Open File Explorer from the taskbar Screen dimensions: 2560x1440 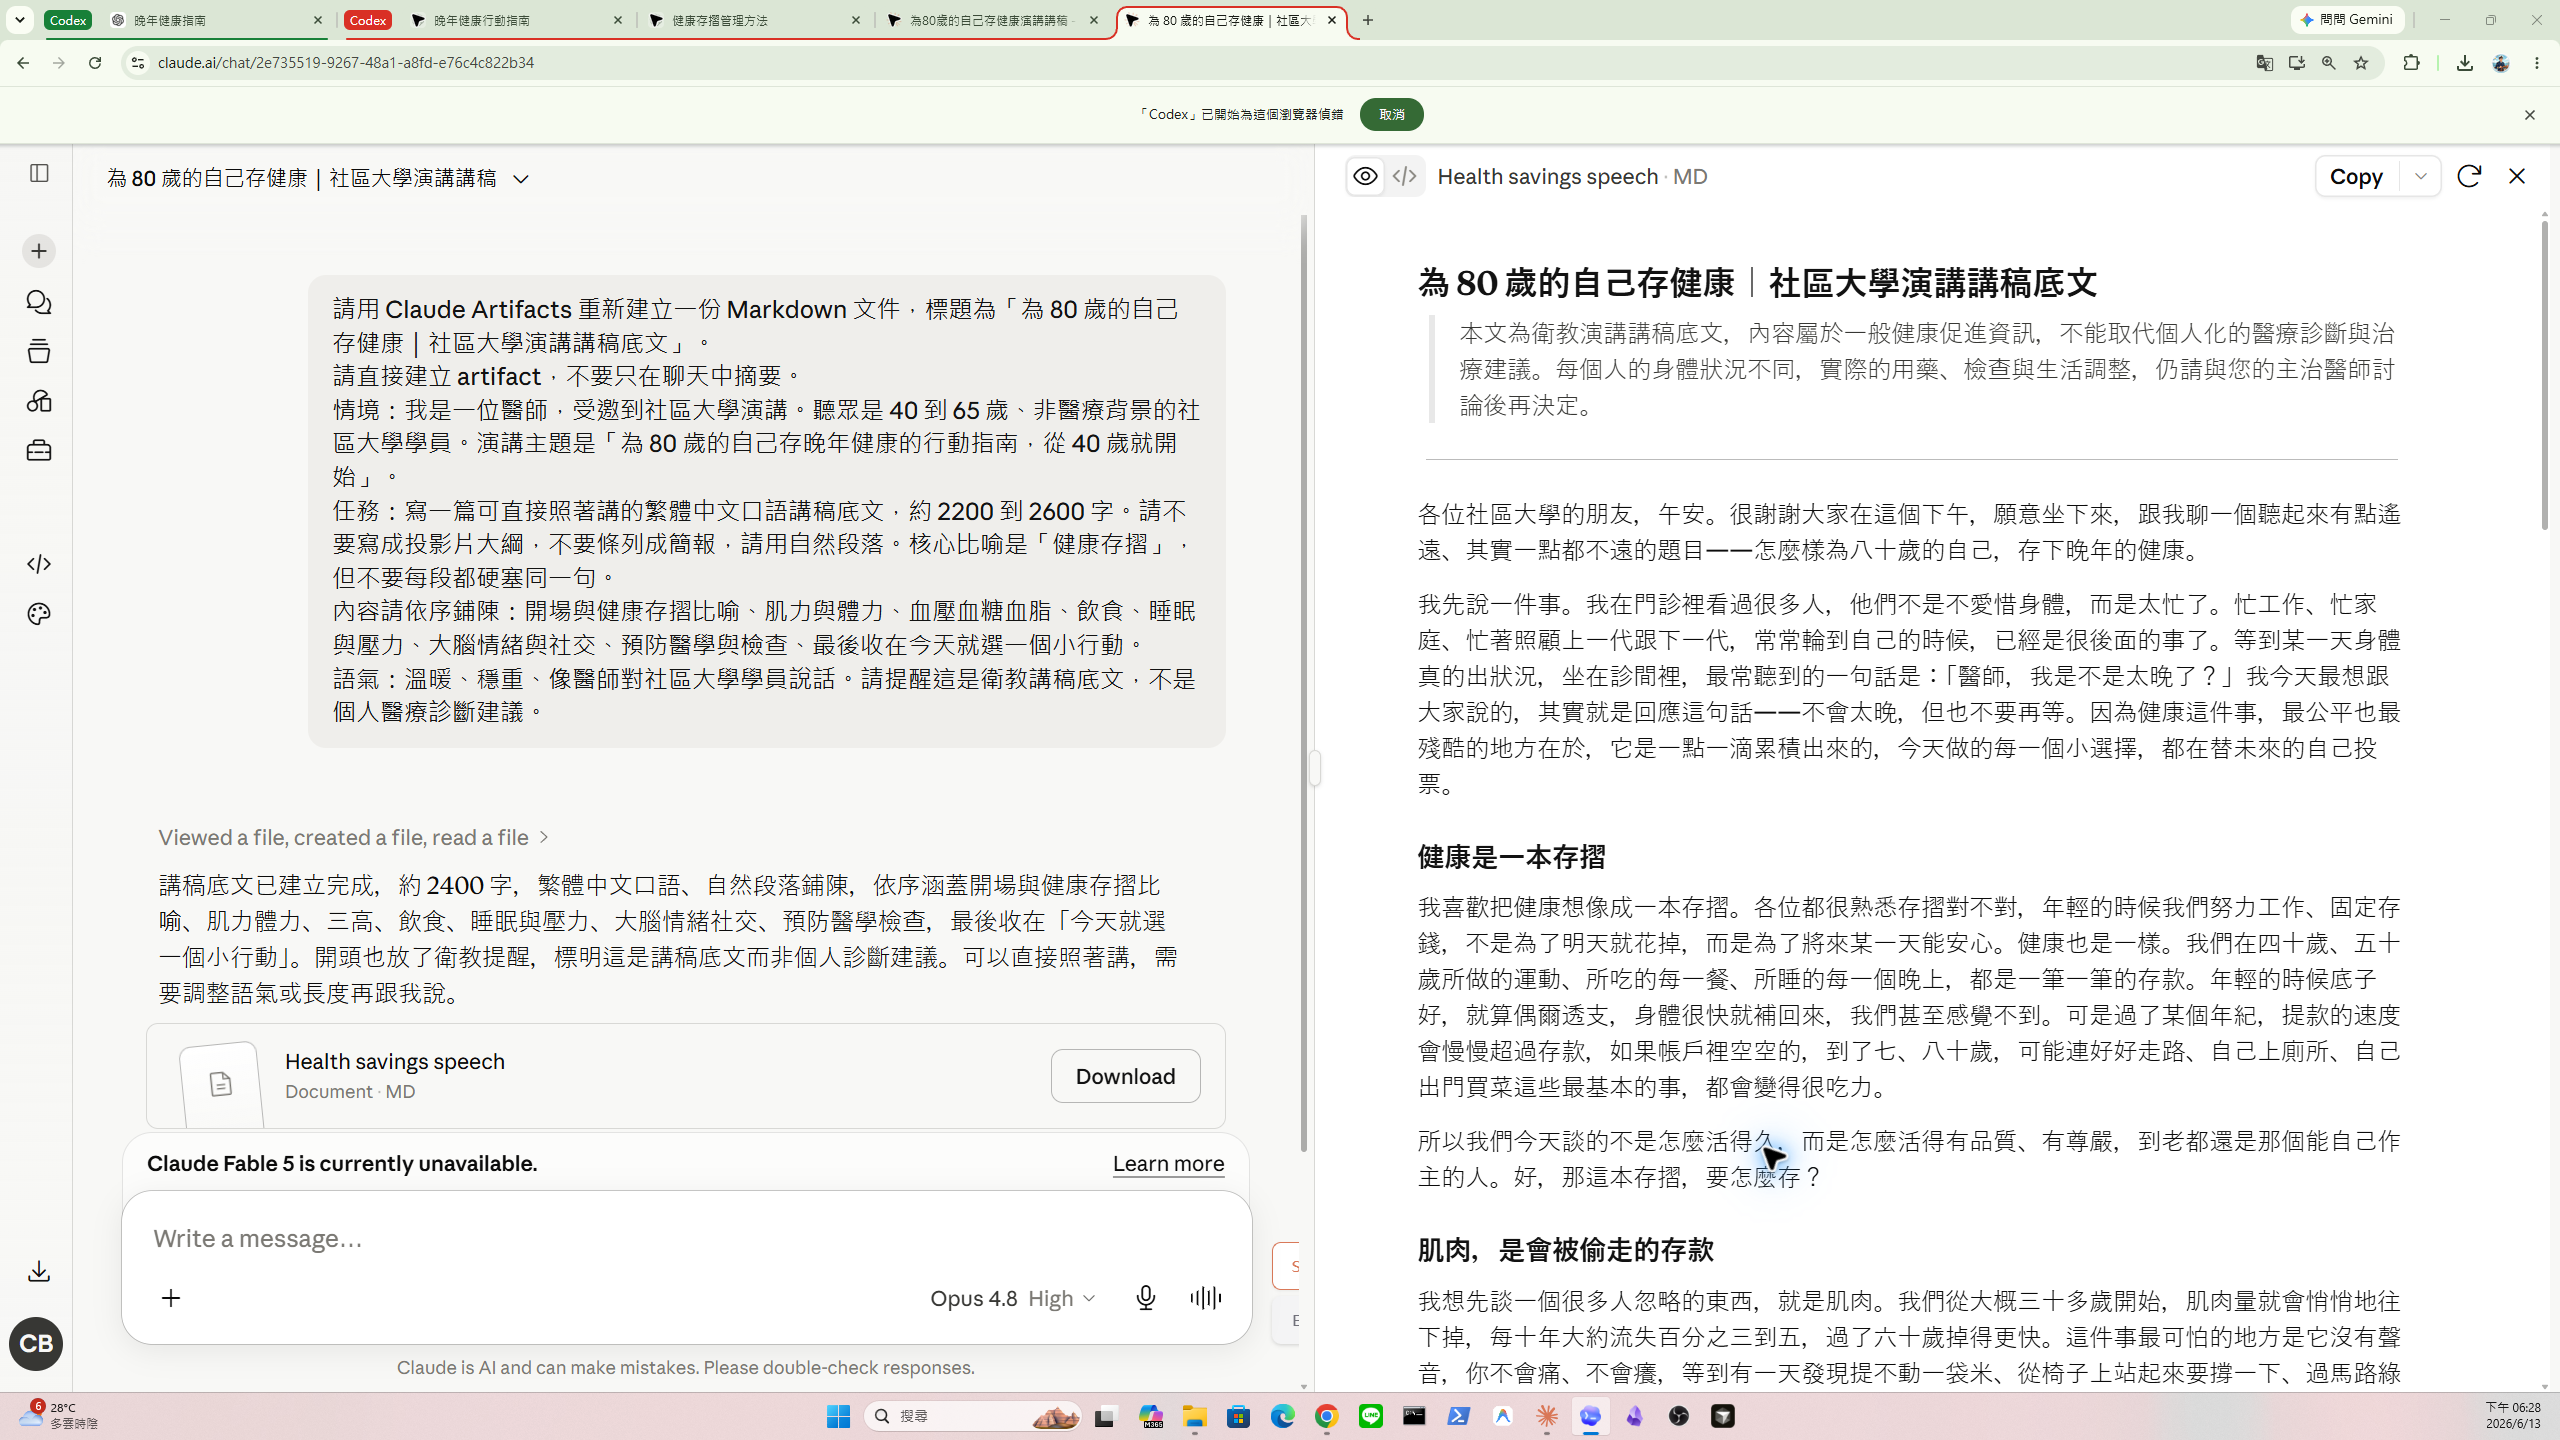(x=1195, y=1416)
